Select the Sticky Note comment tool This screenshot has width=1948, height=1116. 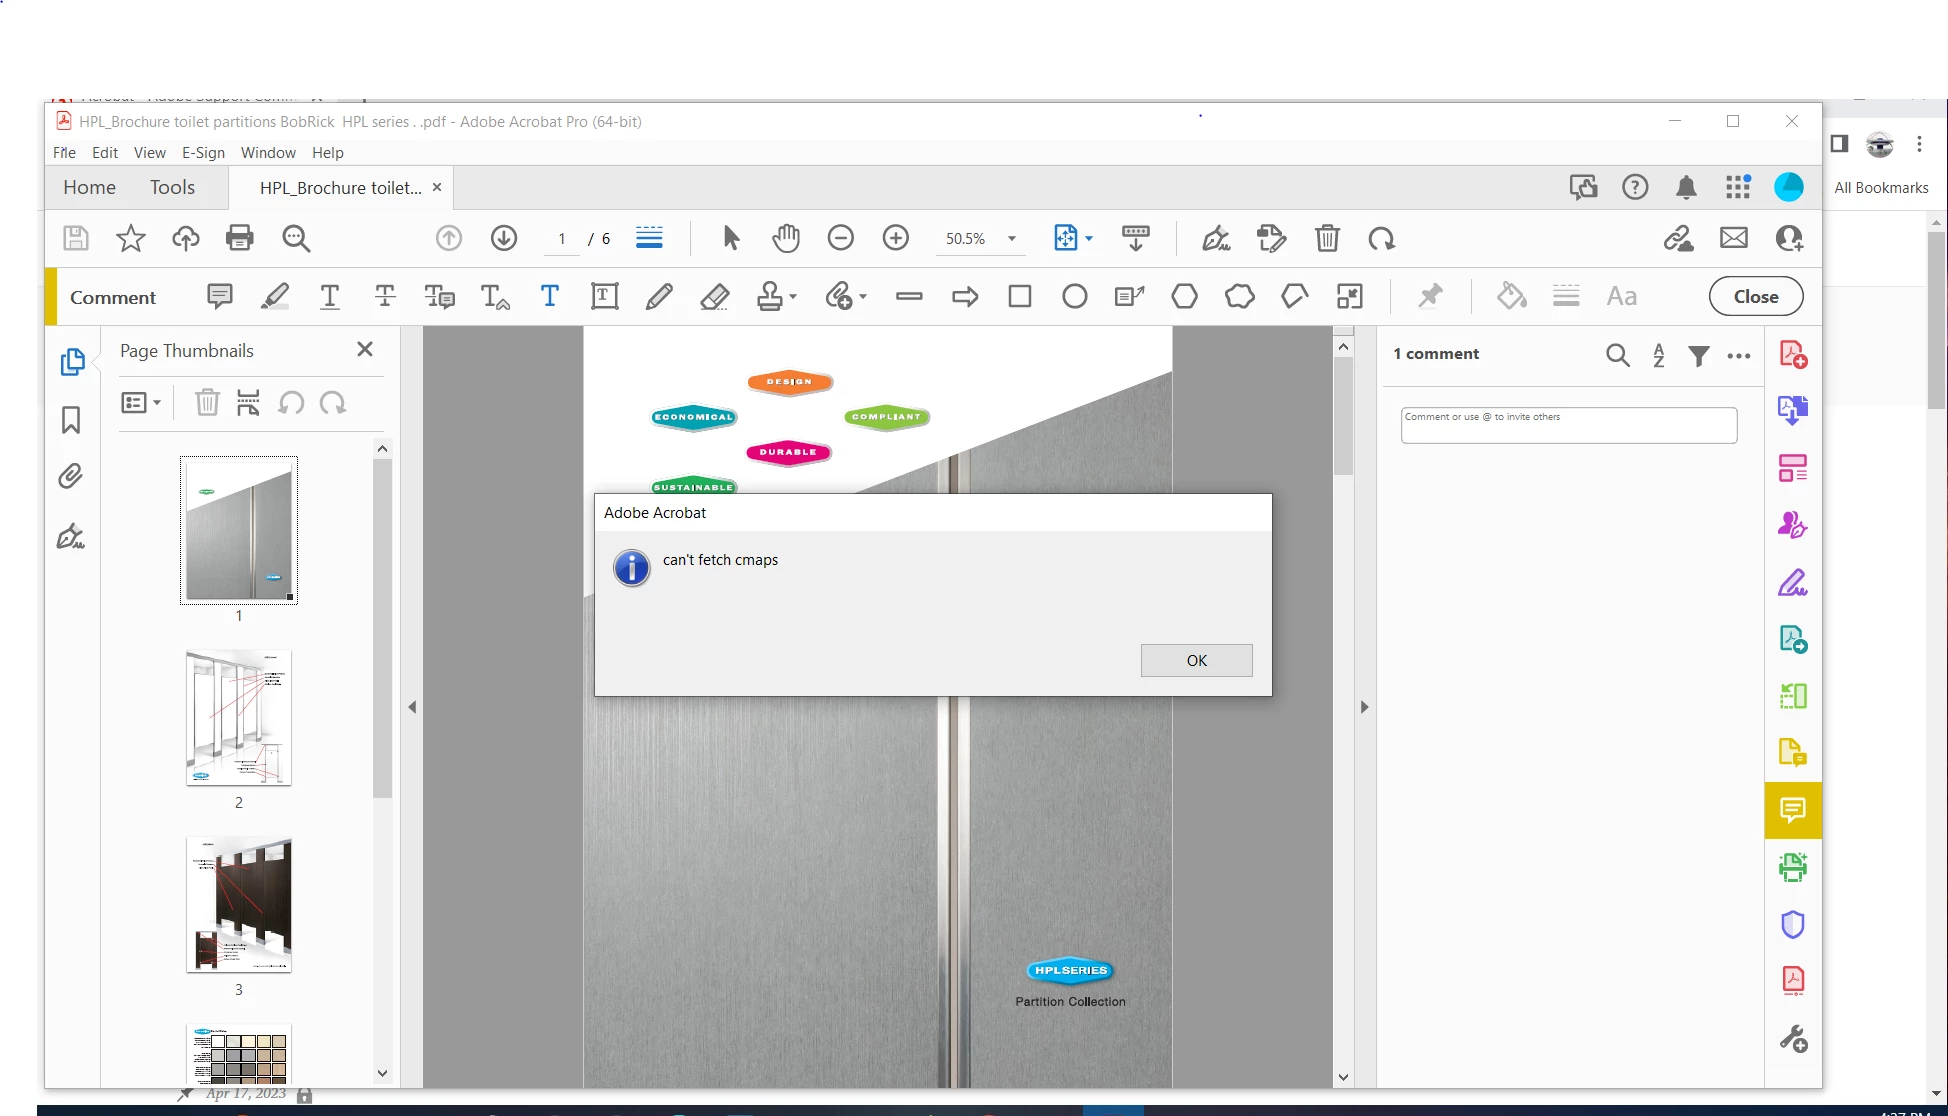(x=220, y=296)
